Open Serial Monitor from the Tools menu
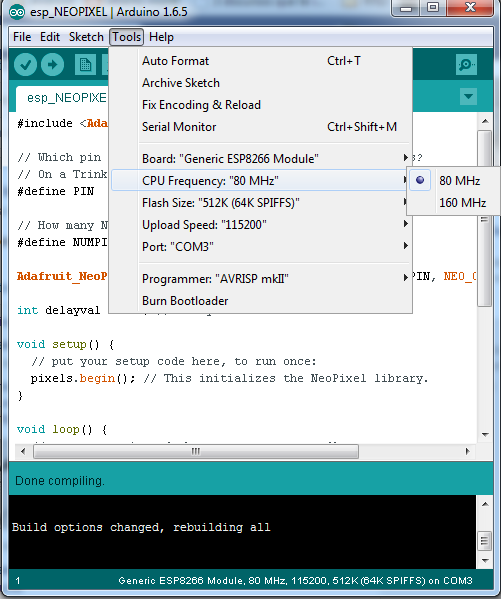 click(x=261, y=126)
